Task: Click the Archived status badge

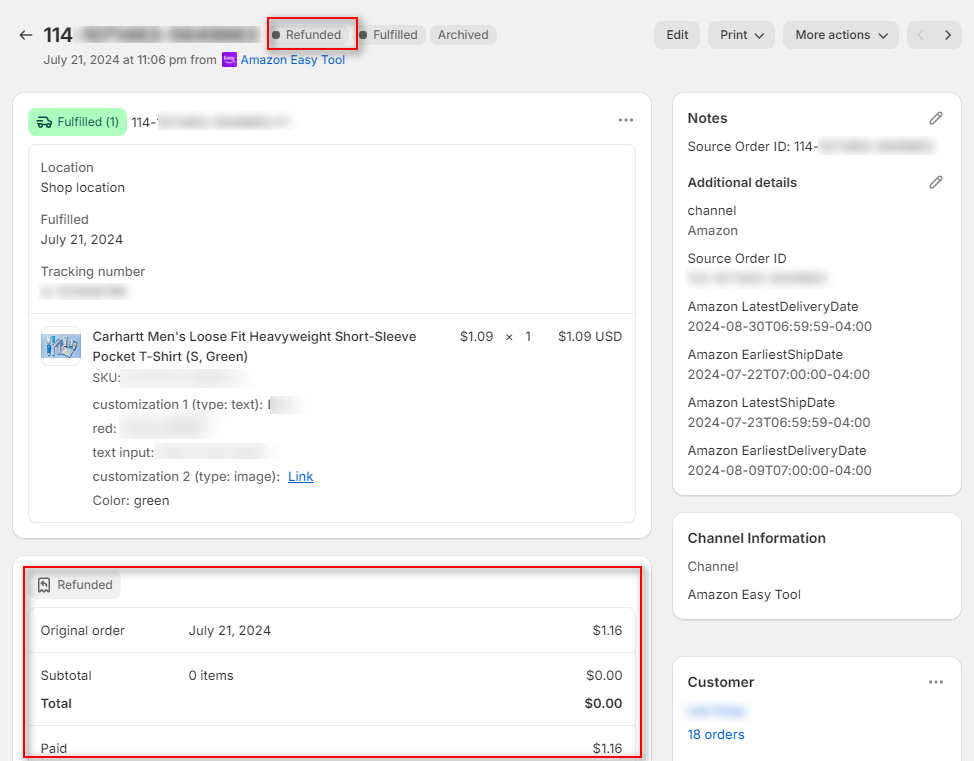Action: point(463,34)
